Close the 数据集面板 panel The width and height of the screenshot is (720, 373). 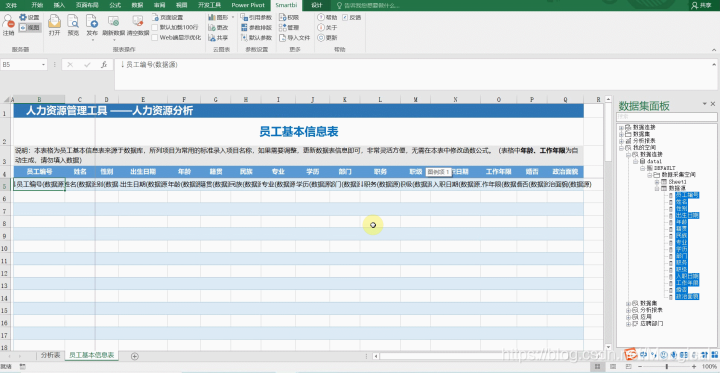[713, 104]
